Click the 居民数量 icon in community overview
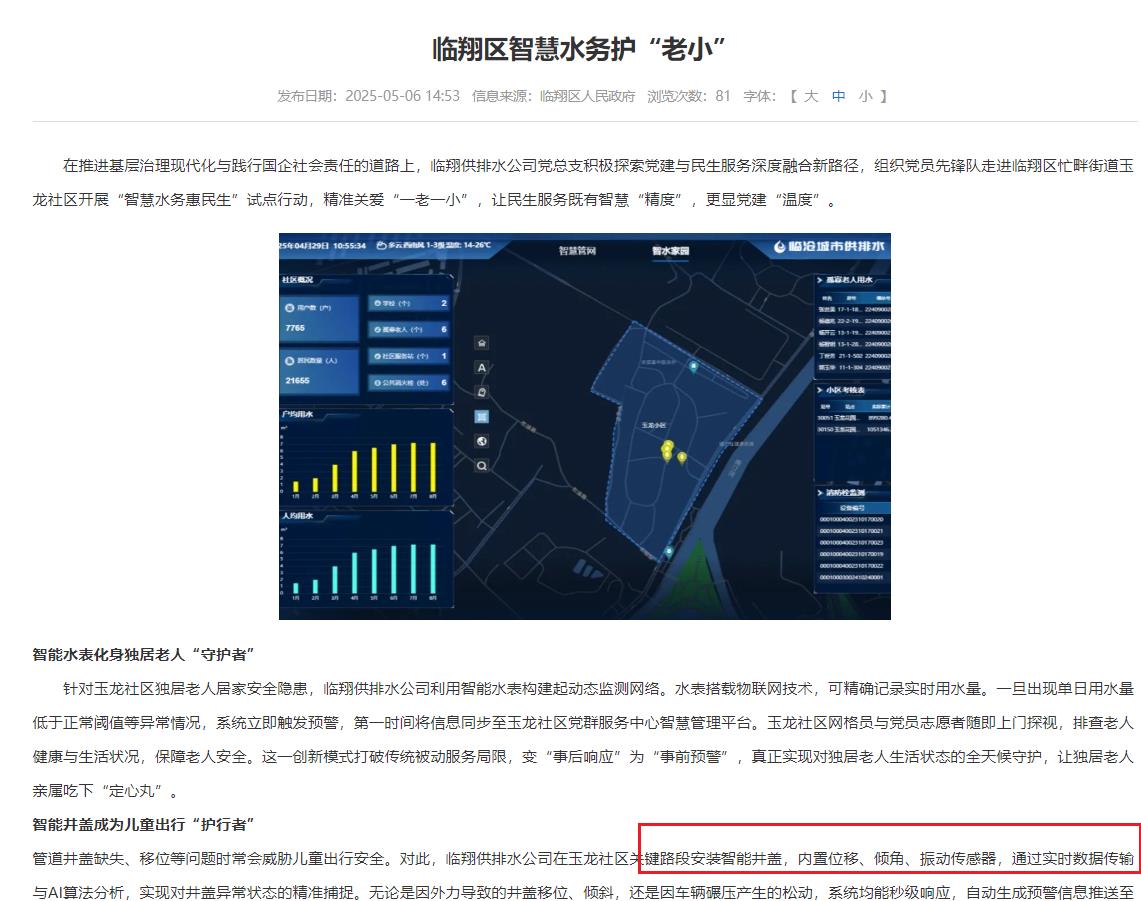1141x901 pixels. coord(289,360)
